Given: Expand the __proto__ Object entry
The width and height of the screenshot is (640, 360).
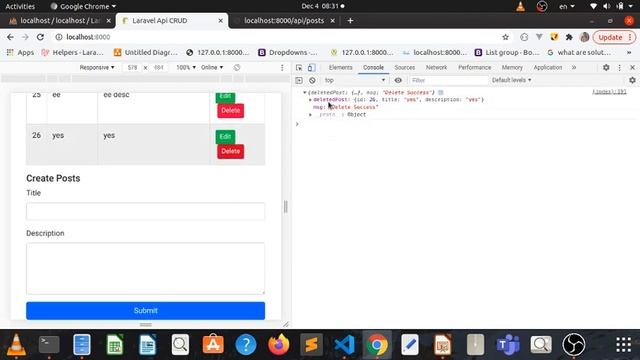Looking at the screenshot, I should pos(310,115).
